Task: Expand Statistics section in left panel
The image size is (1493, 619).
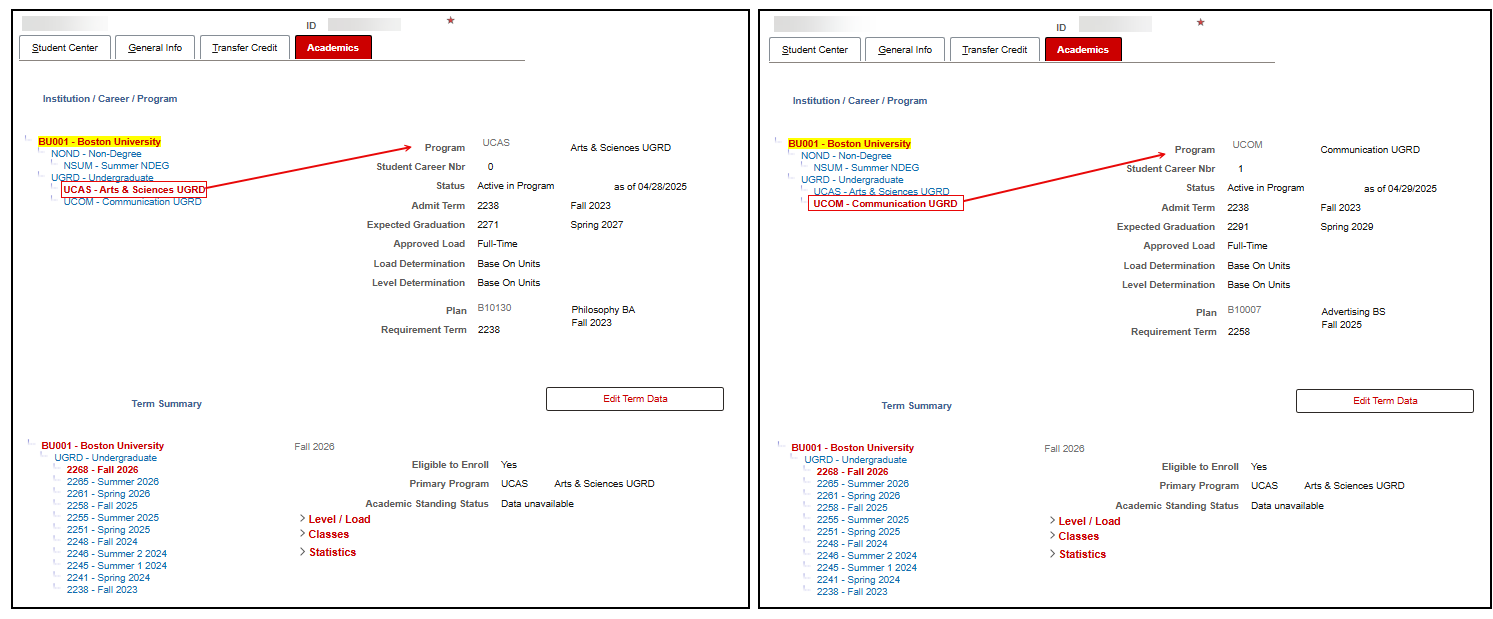Action: point(332,552)
